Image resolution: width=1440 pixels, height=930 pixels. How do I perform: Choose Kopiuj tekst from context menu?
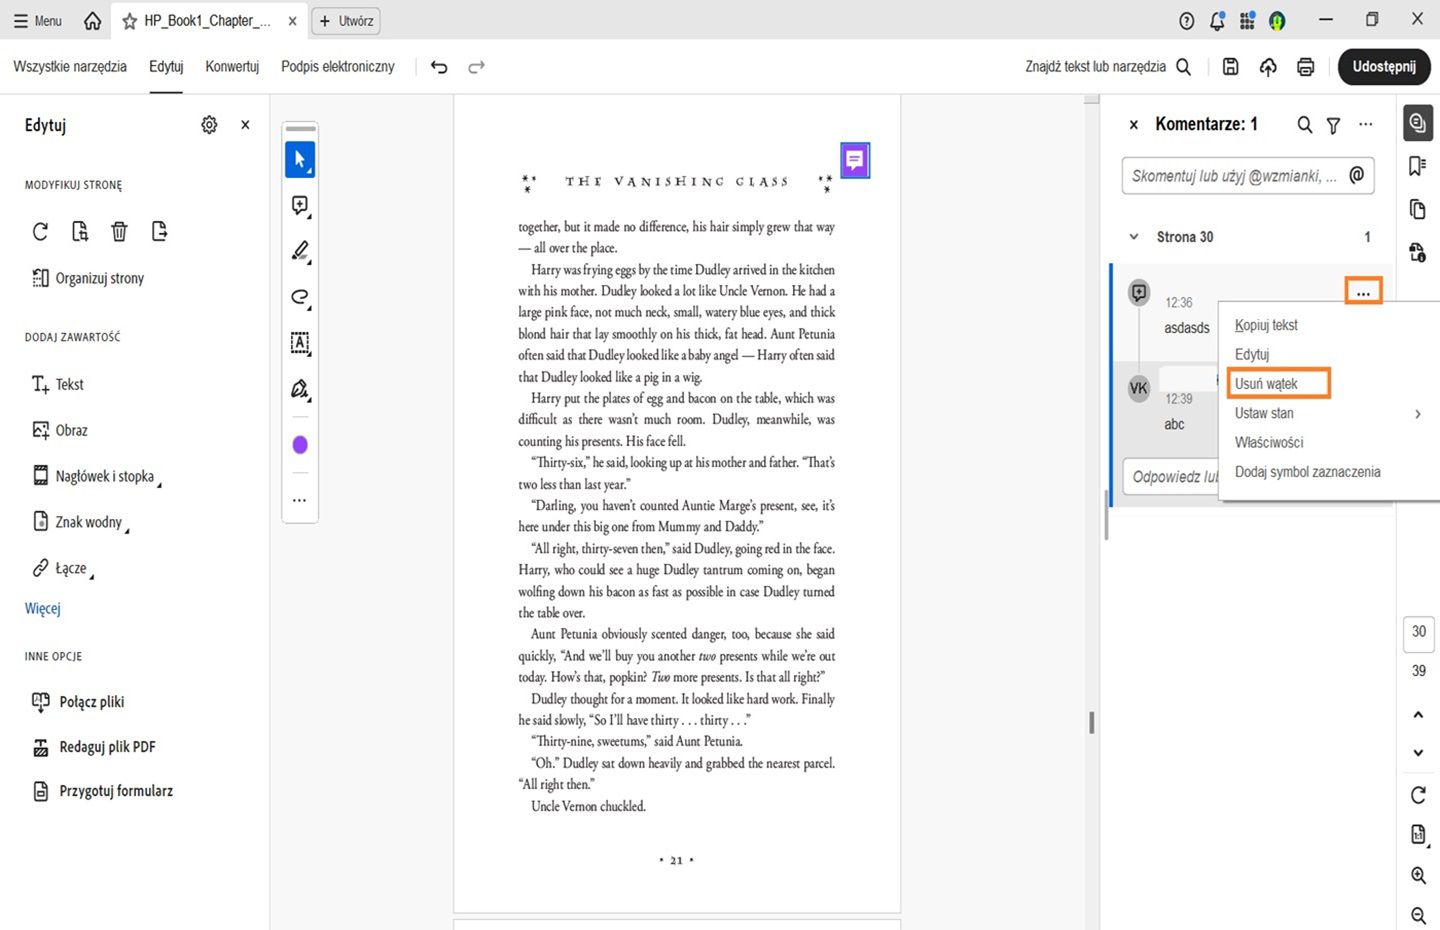pos(1266,325)
